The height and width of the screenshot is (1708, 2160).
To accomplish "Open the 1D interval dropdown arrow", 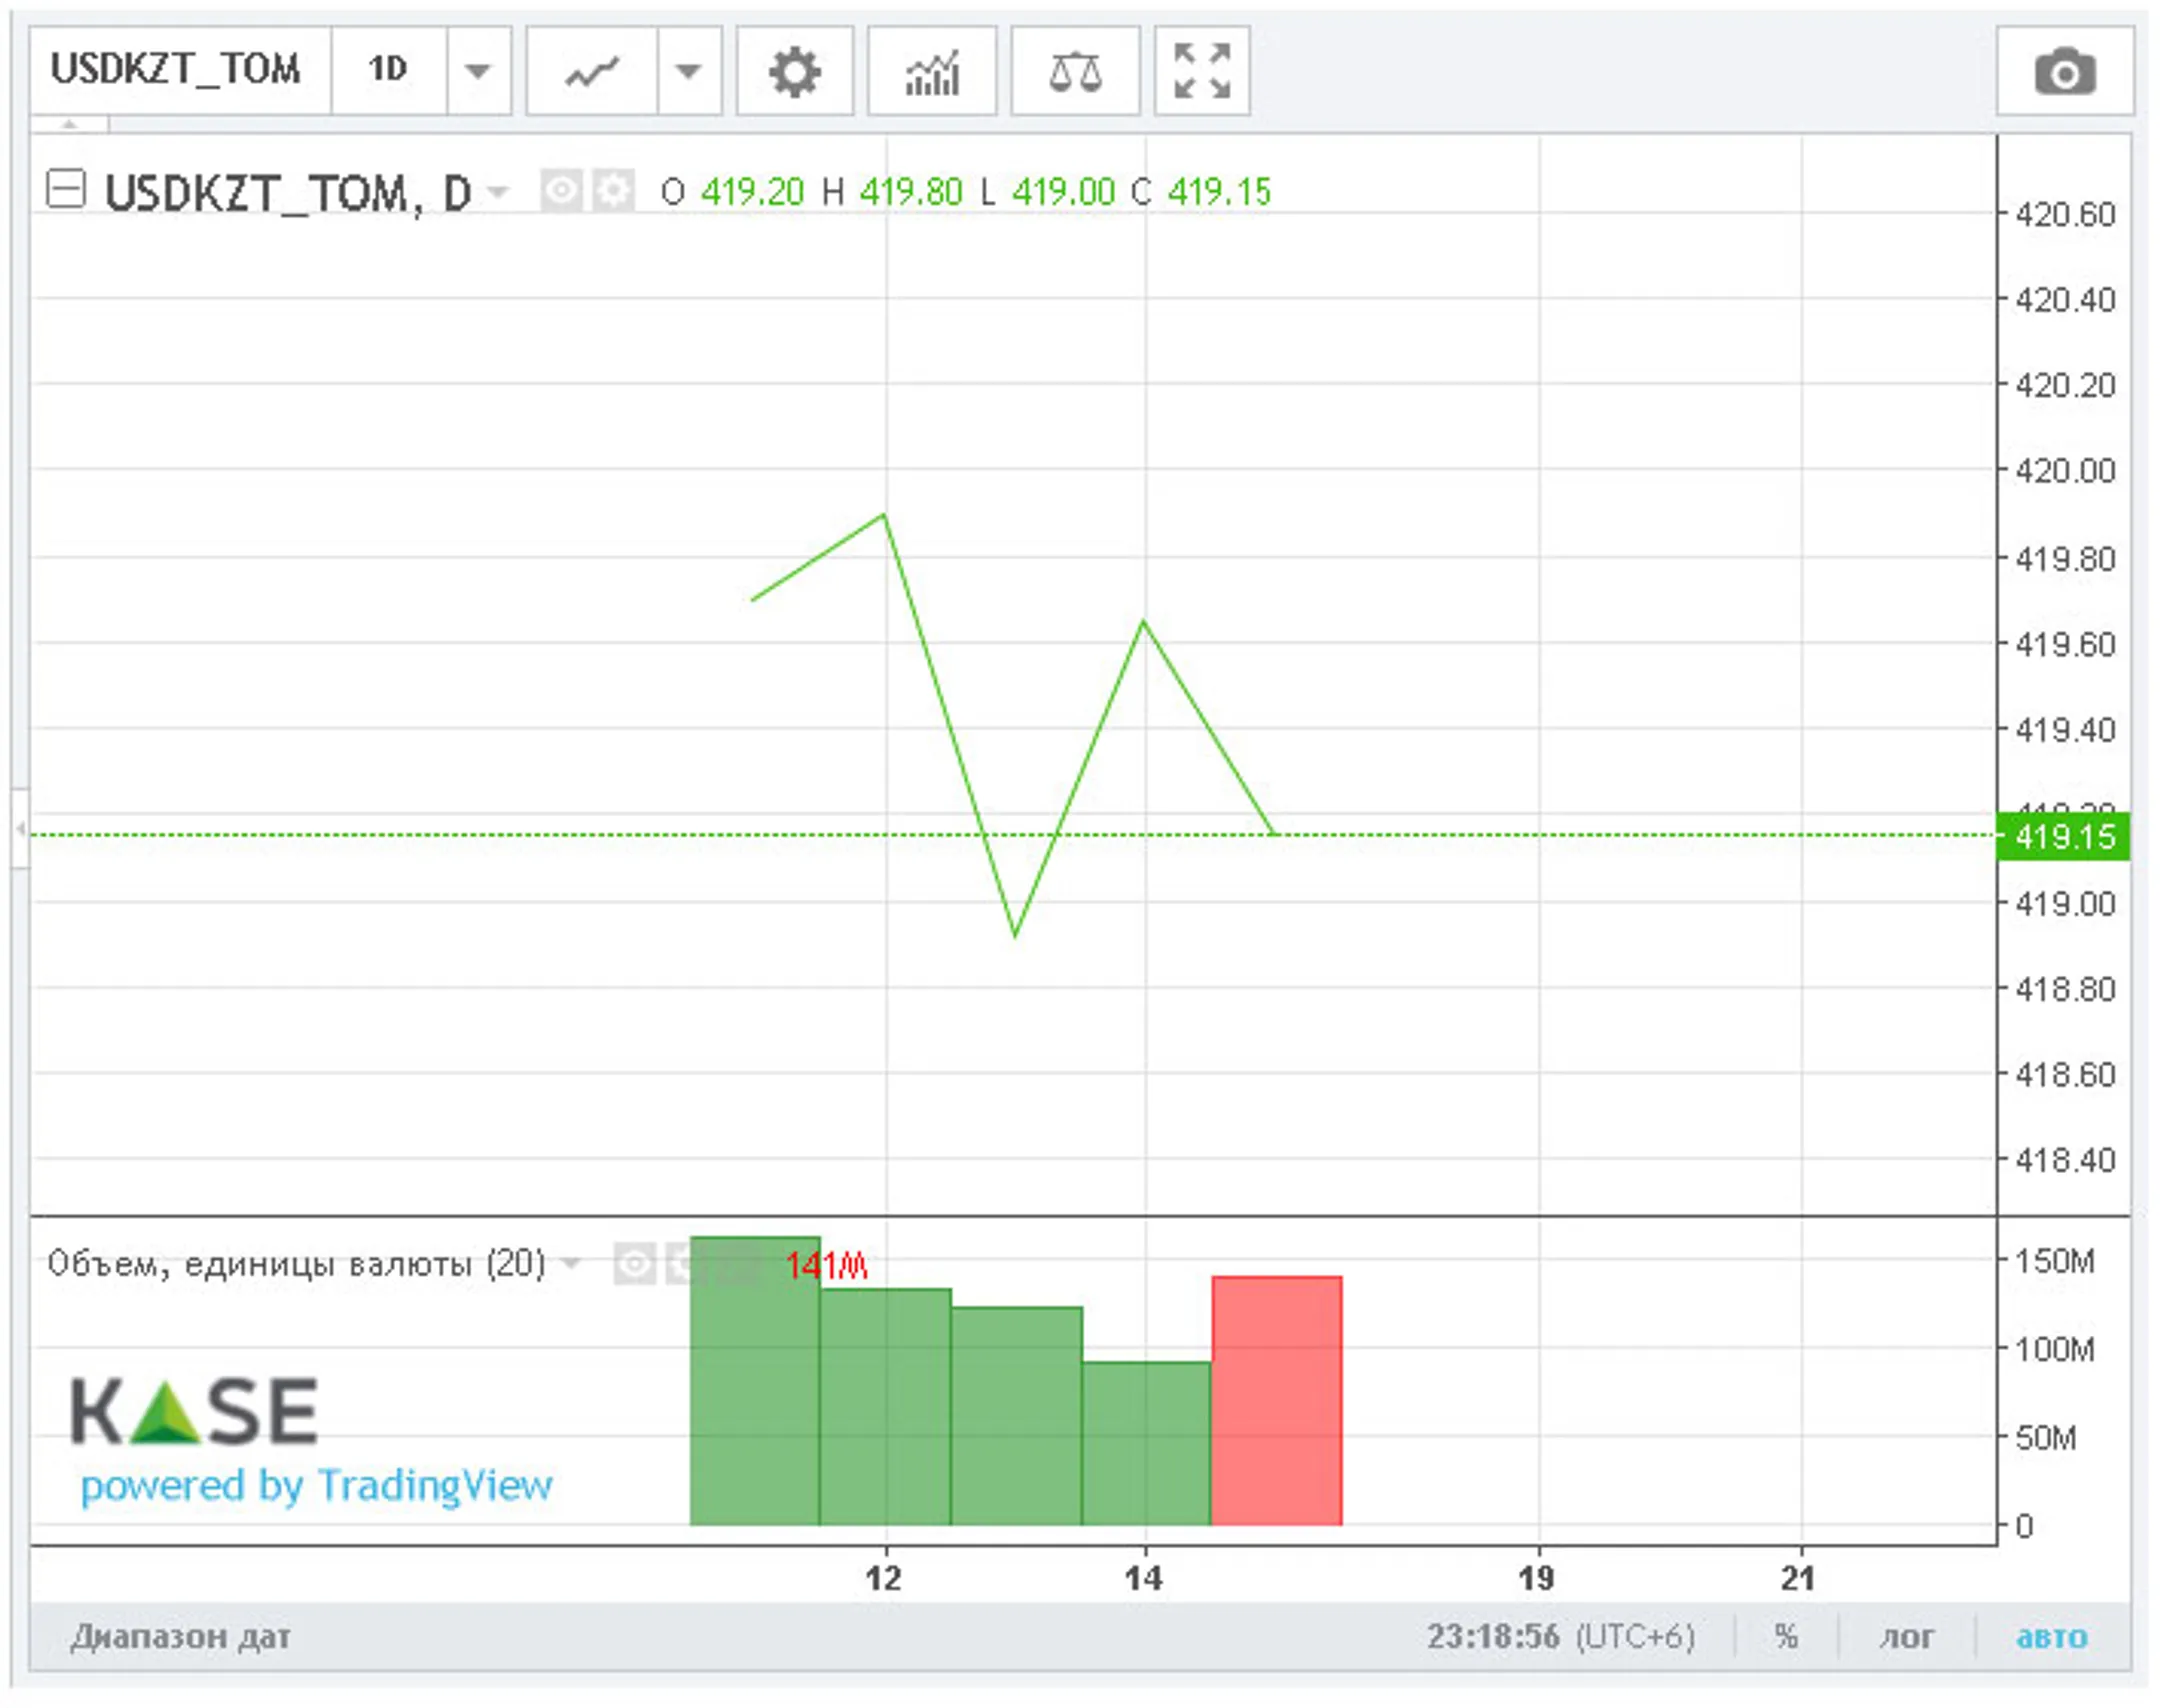I will point(478,72).
